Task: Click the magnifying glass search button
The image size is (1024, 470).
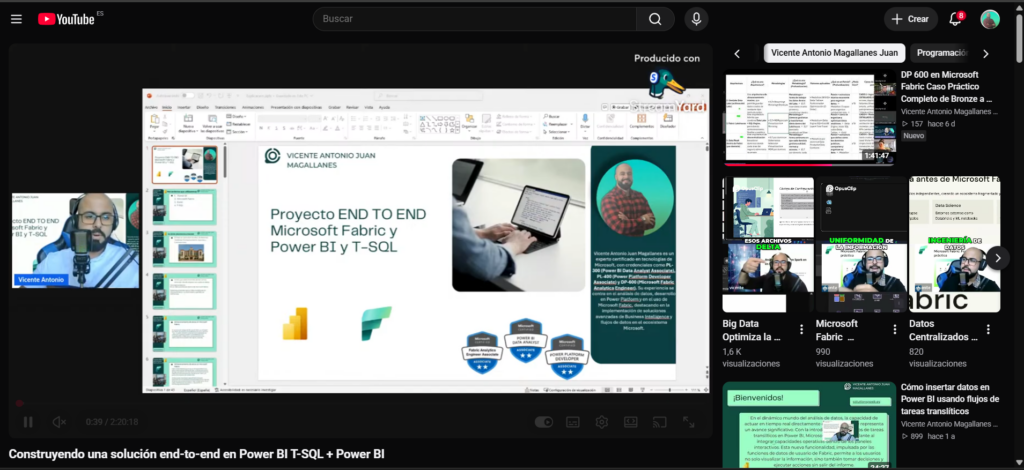Action: (655, 19)
